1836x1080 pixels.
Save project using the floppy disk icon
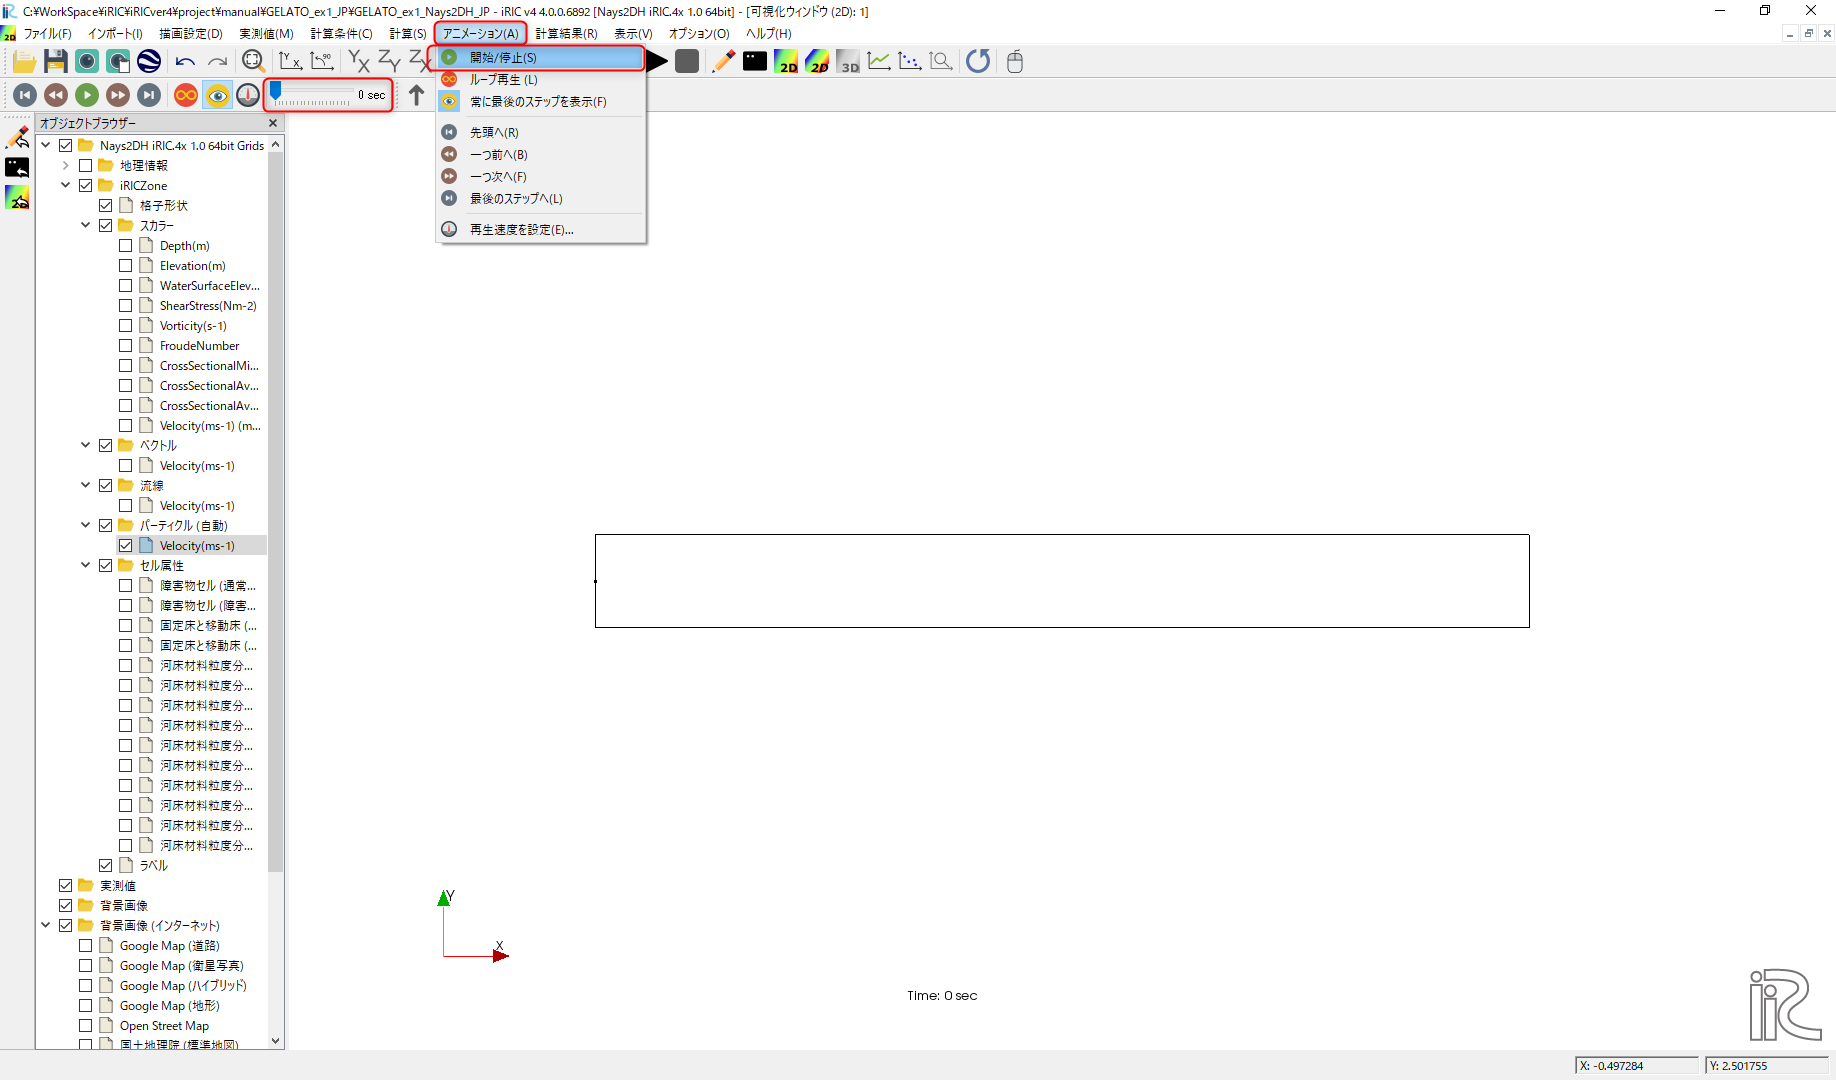tap(56, 62)
